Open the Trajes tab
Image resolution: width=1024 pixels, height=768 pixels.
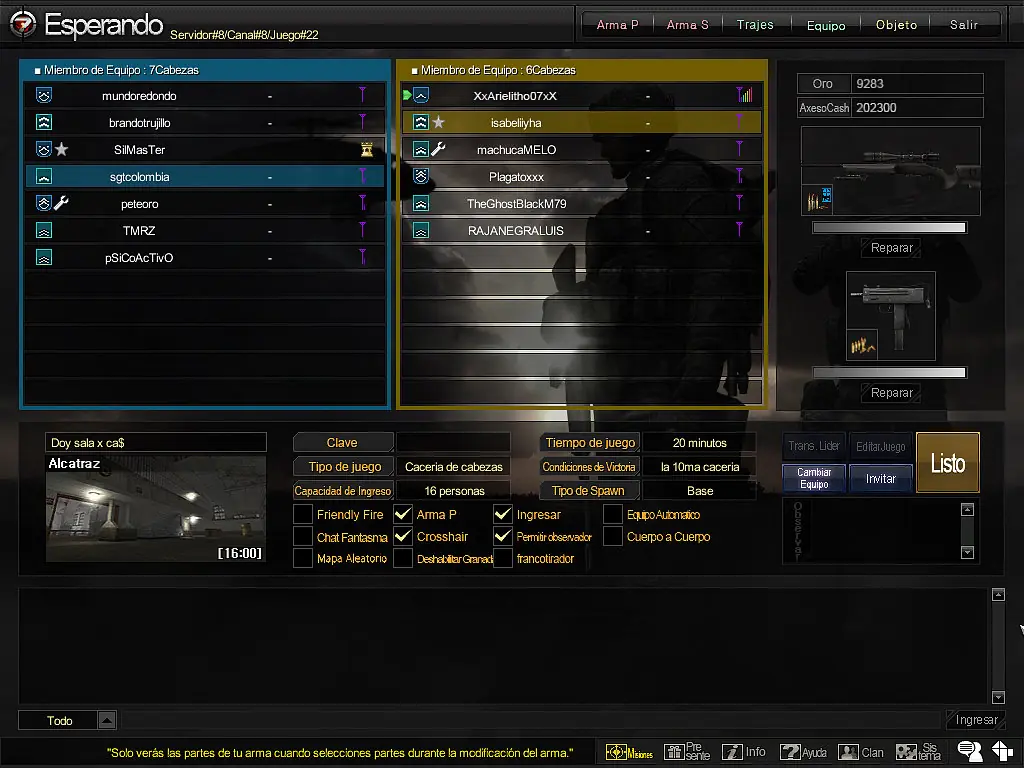(x=755, y=25)
